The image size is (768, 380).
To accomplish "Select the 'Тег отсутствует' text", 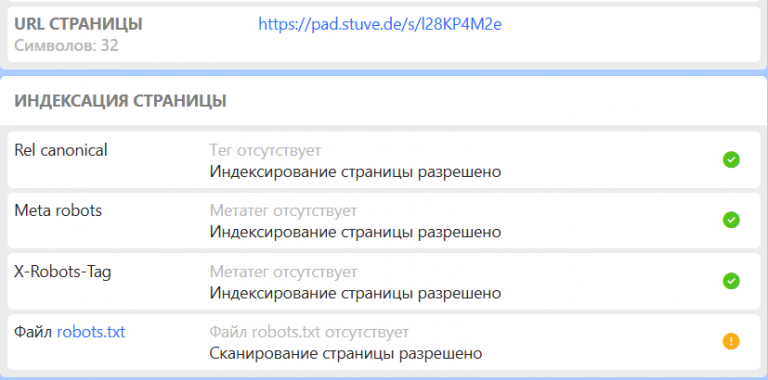I will 265,150.
